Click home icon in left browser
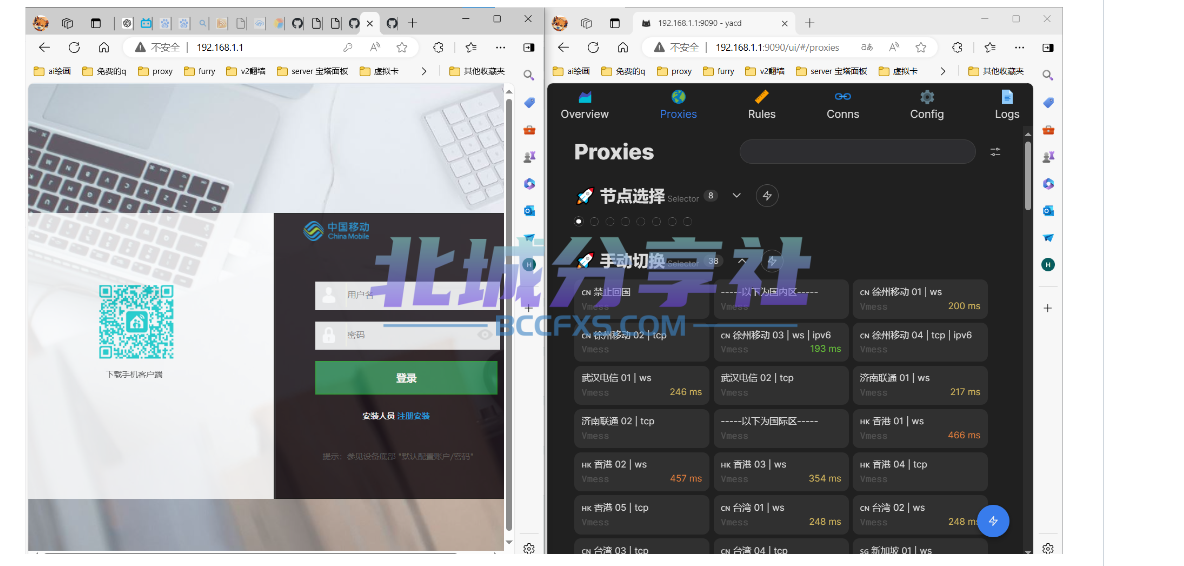The image size is (1184, 566). click(104, 48)
